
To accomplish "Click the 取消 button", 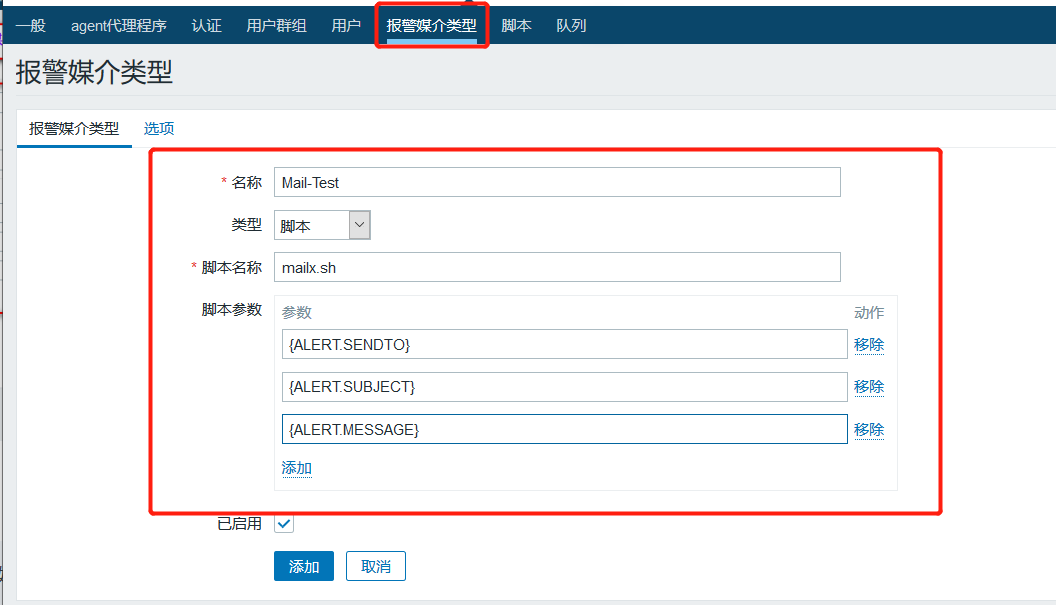I will coord(376,566).
